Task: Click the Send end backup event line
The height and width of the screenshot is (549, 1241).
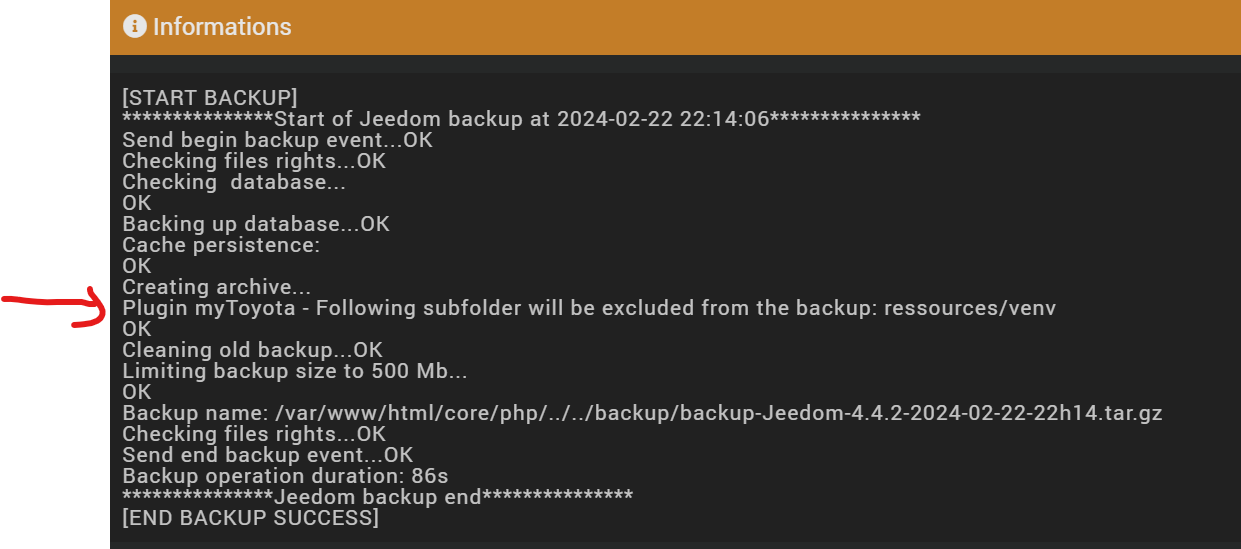Action: (x=267, y=455)
